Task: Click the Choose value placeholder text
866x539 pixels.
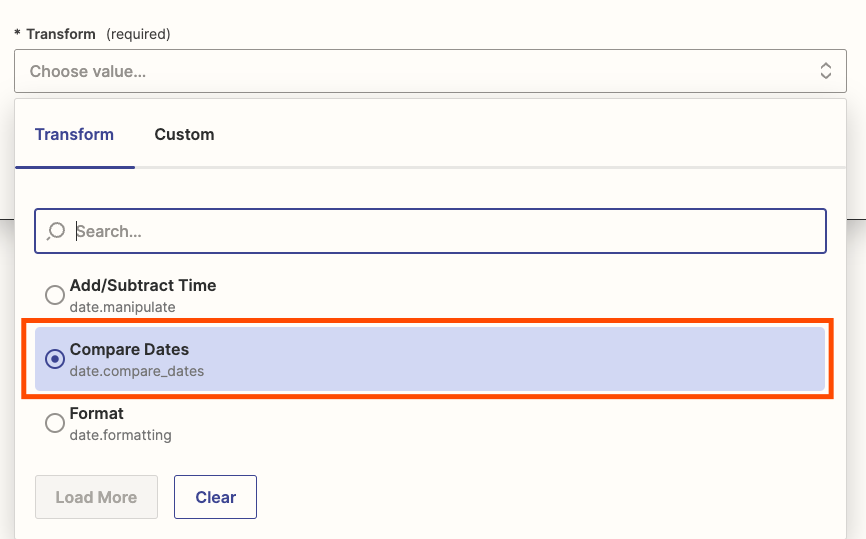Action: 88,71
